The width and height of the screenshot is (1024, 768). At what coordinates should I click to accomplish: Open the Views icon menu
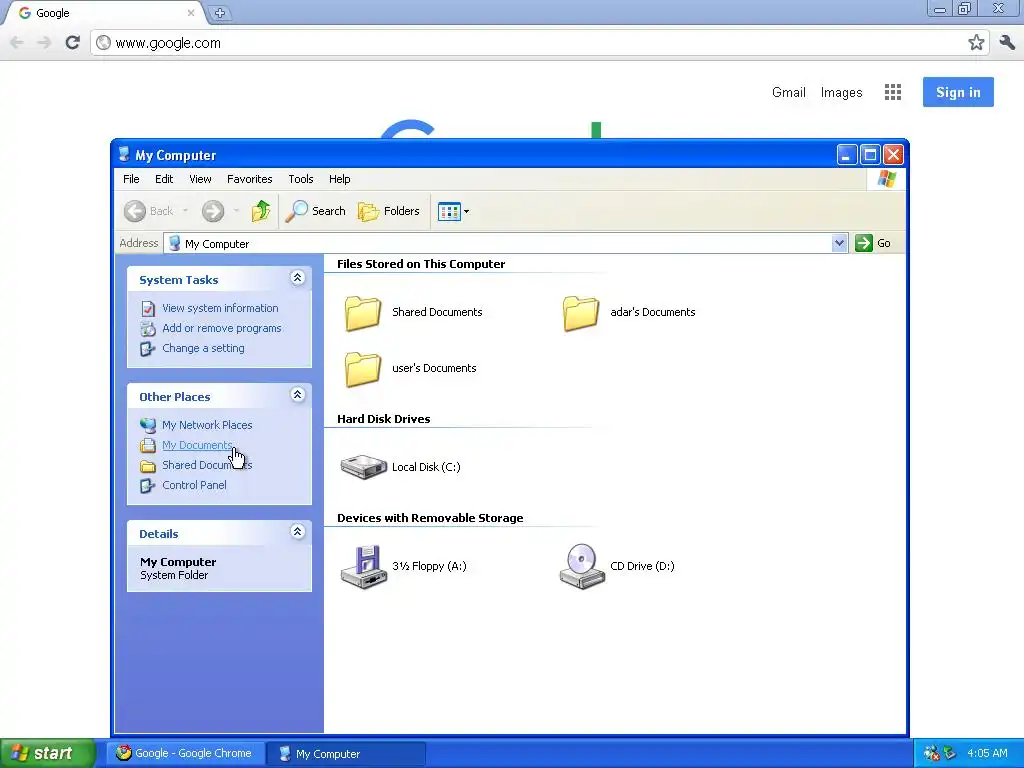coord(453,212)
